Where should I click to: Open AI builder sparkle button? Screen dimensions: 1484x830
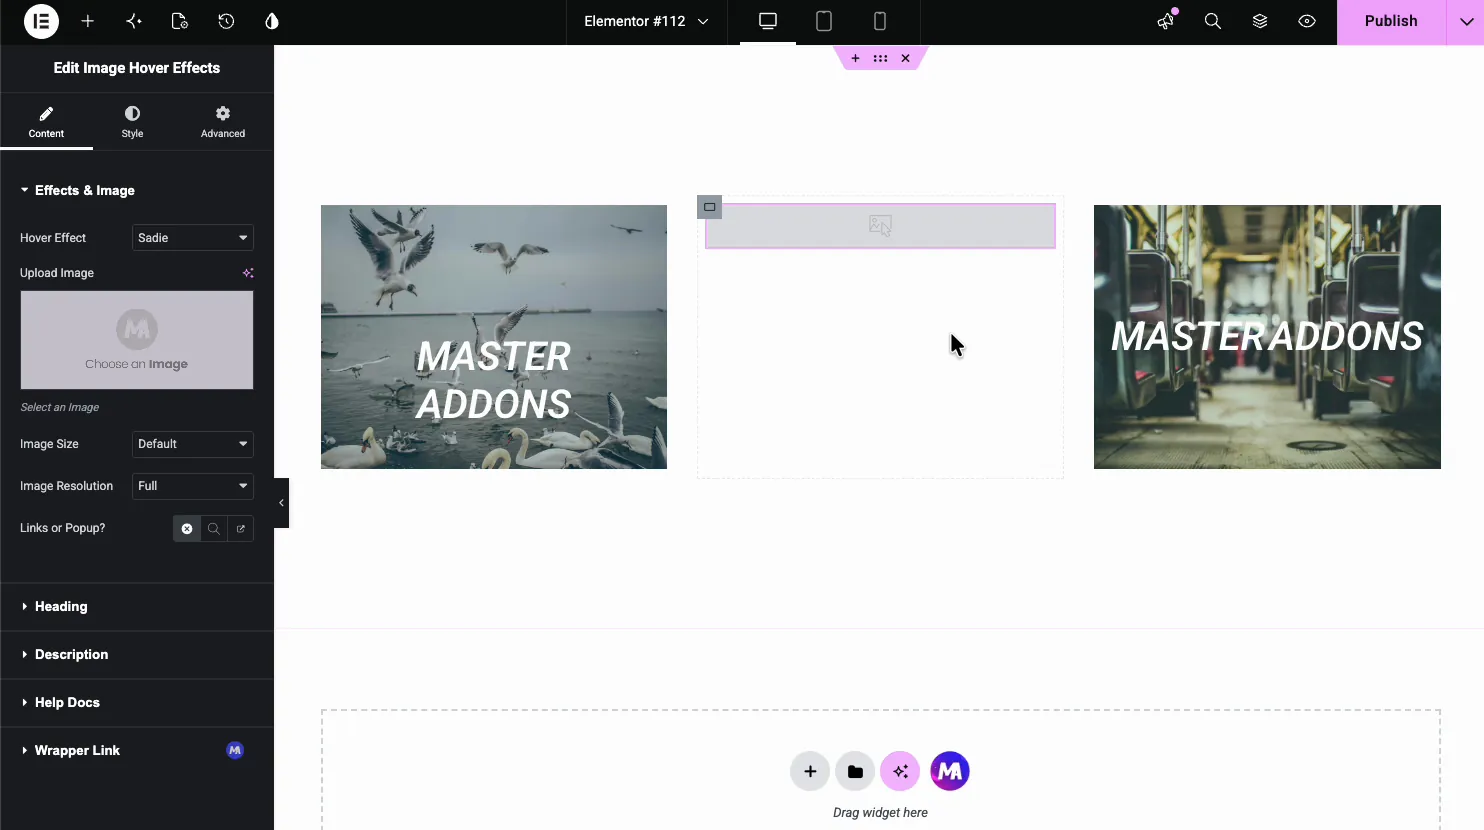(x=900, y=771)
